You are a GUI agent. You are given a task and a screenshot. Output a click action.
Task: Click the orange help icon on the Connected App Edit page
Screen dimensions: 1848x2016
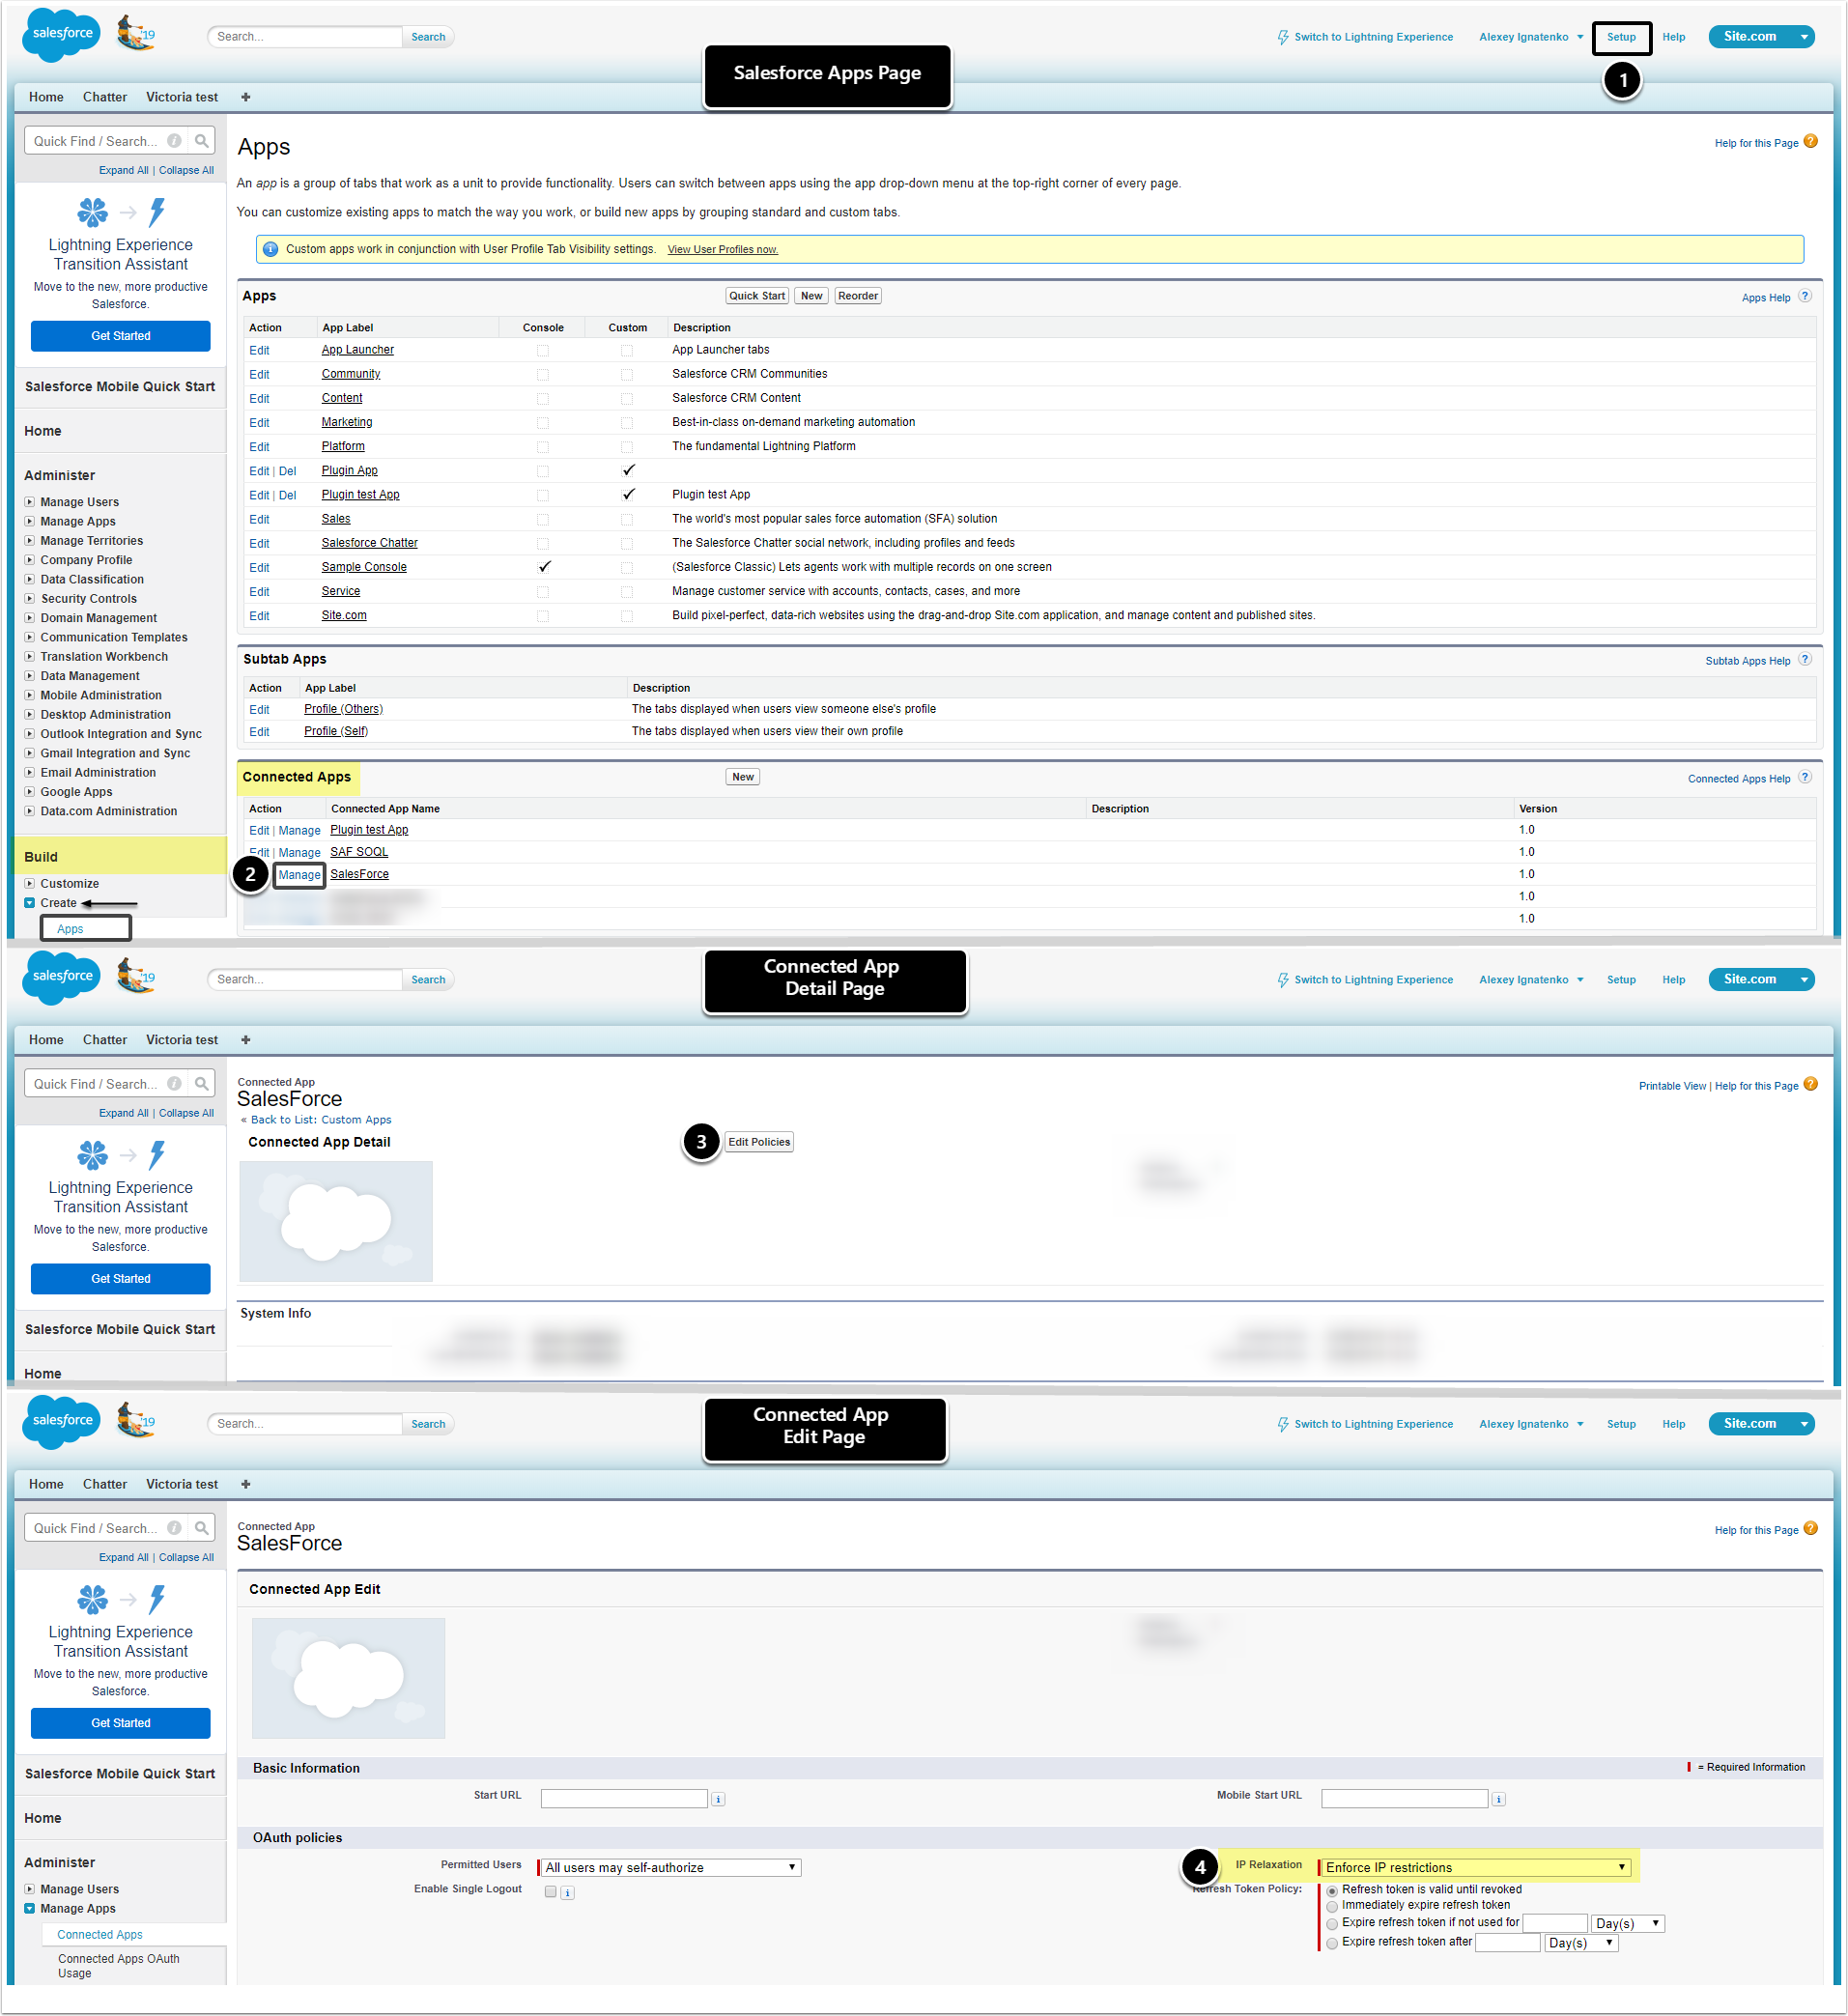tap(1810, 1529)
